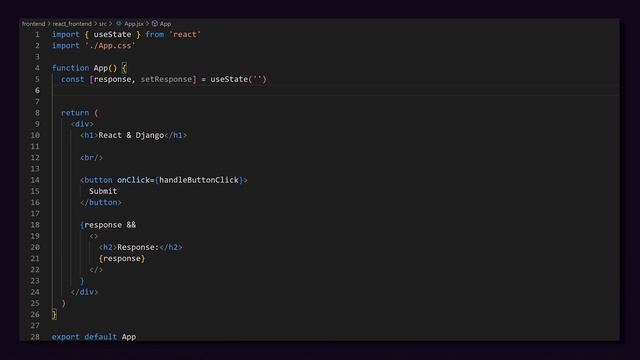Click the '<br/>' tag on line 12
This screenshot has width=640, height=360.
click(91, 158)
